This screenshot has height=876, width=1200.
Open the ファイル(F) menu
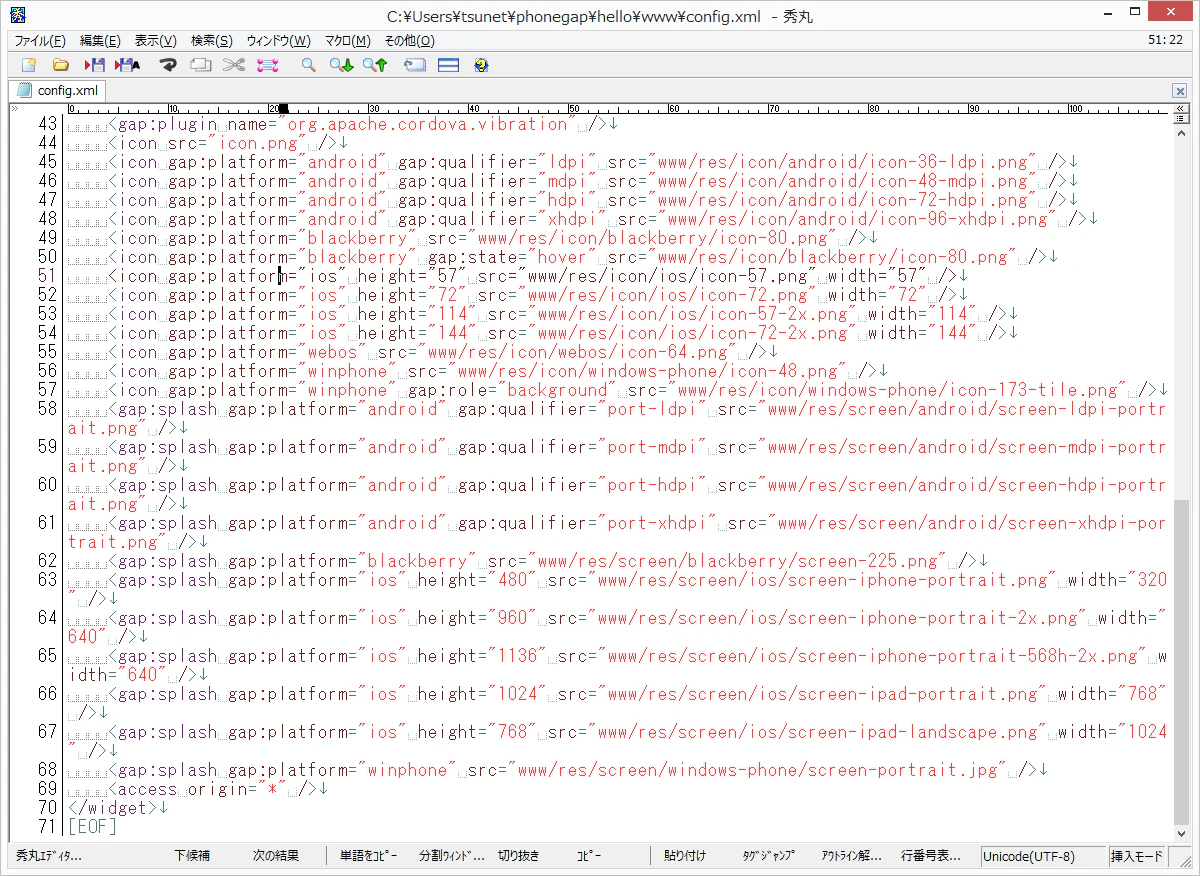click(40, 41)
